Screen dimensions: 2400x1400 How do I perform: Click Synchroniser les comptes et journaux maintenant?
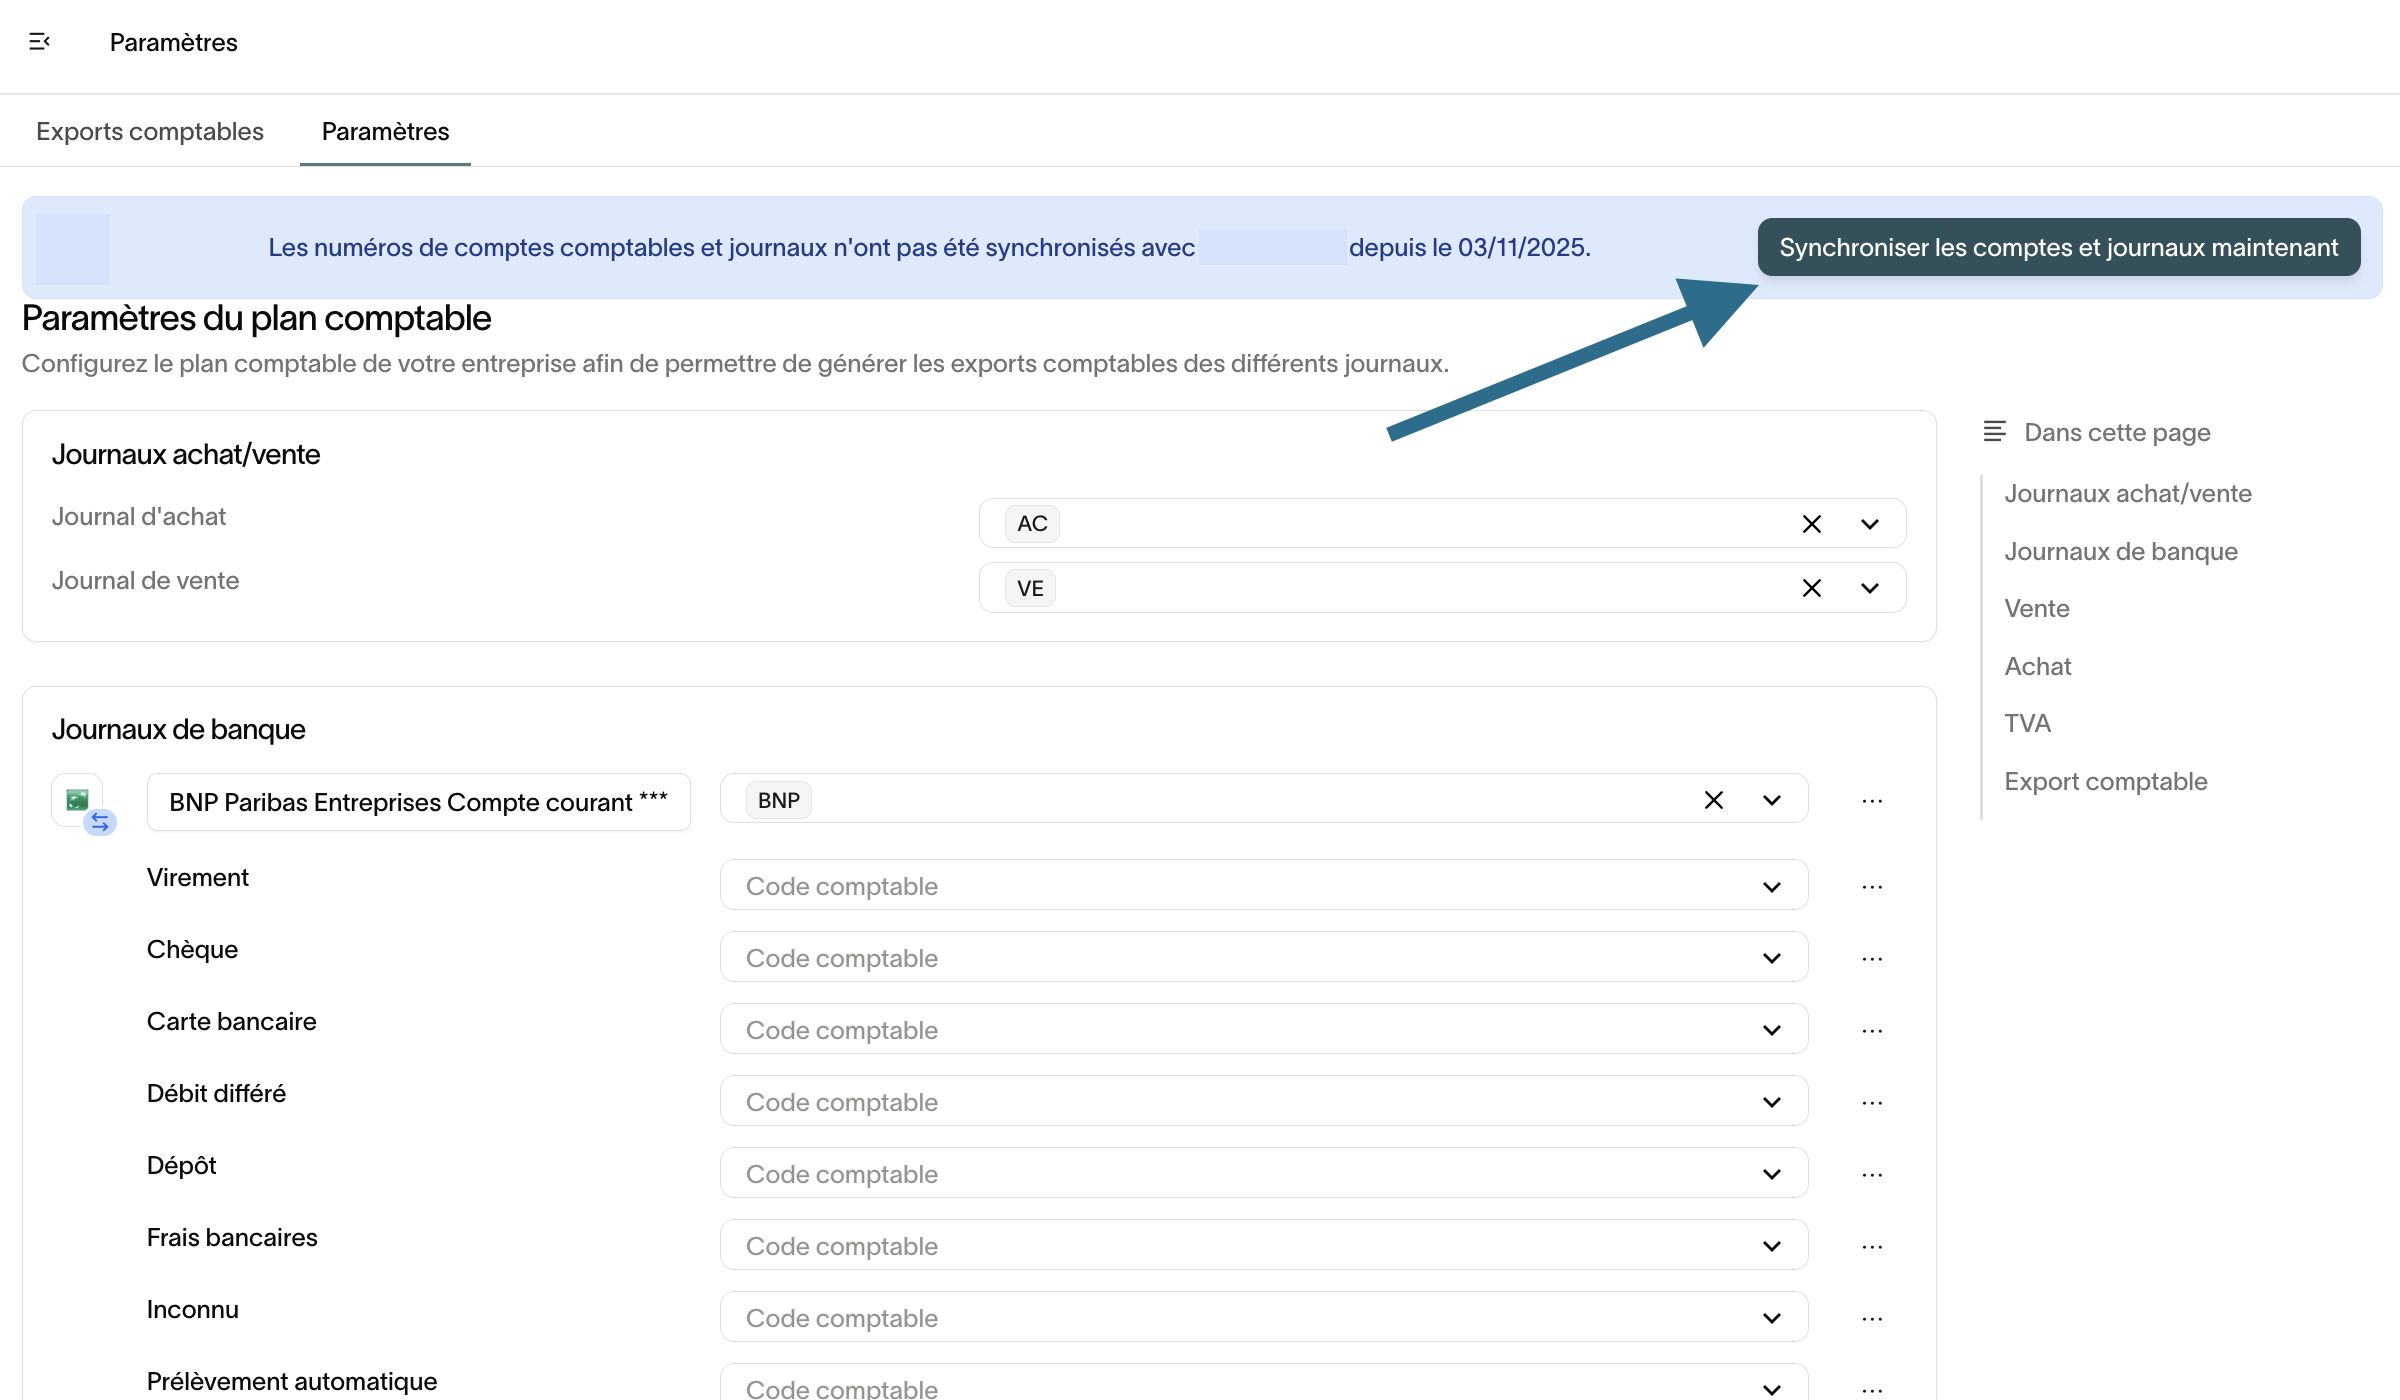click(x=2058, y=247)
